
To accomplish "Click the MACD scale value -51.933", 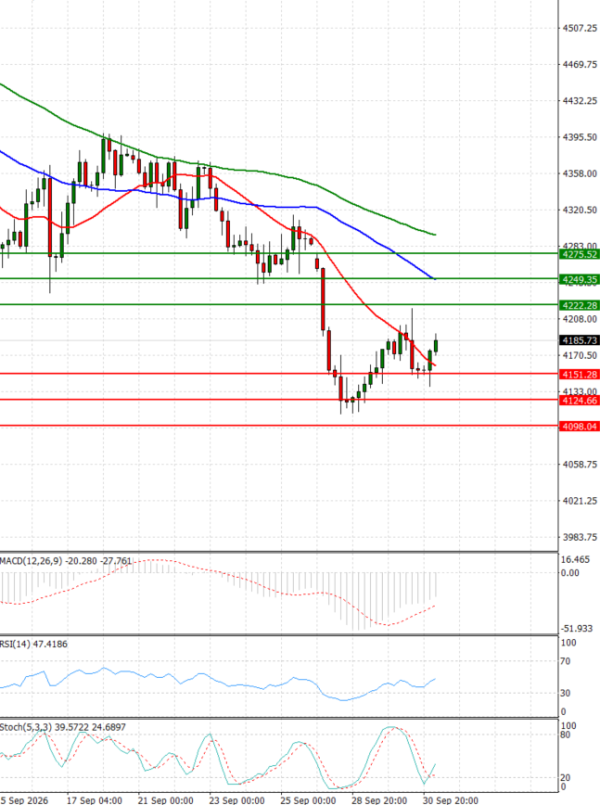I will coord(576,628).
